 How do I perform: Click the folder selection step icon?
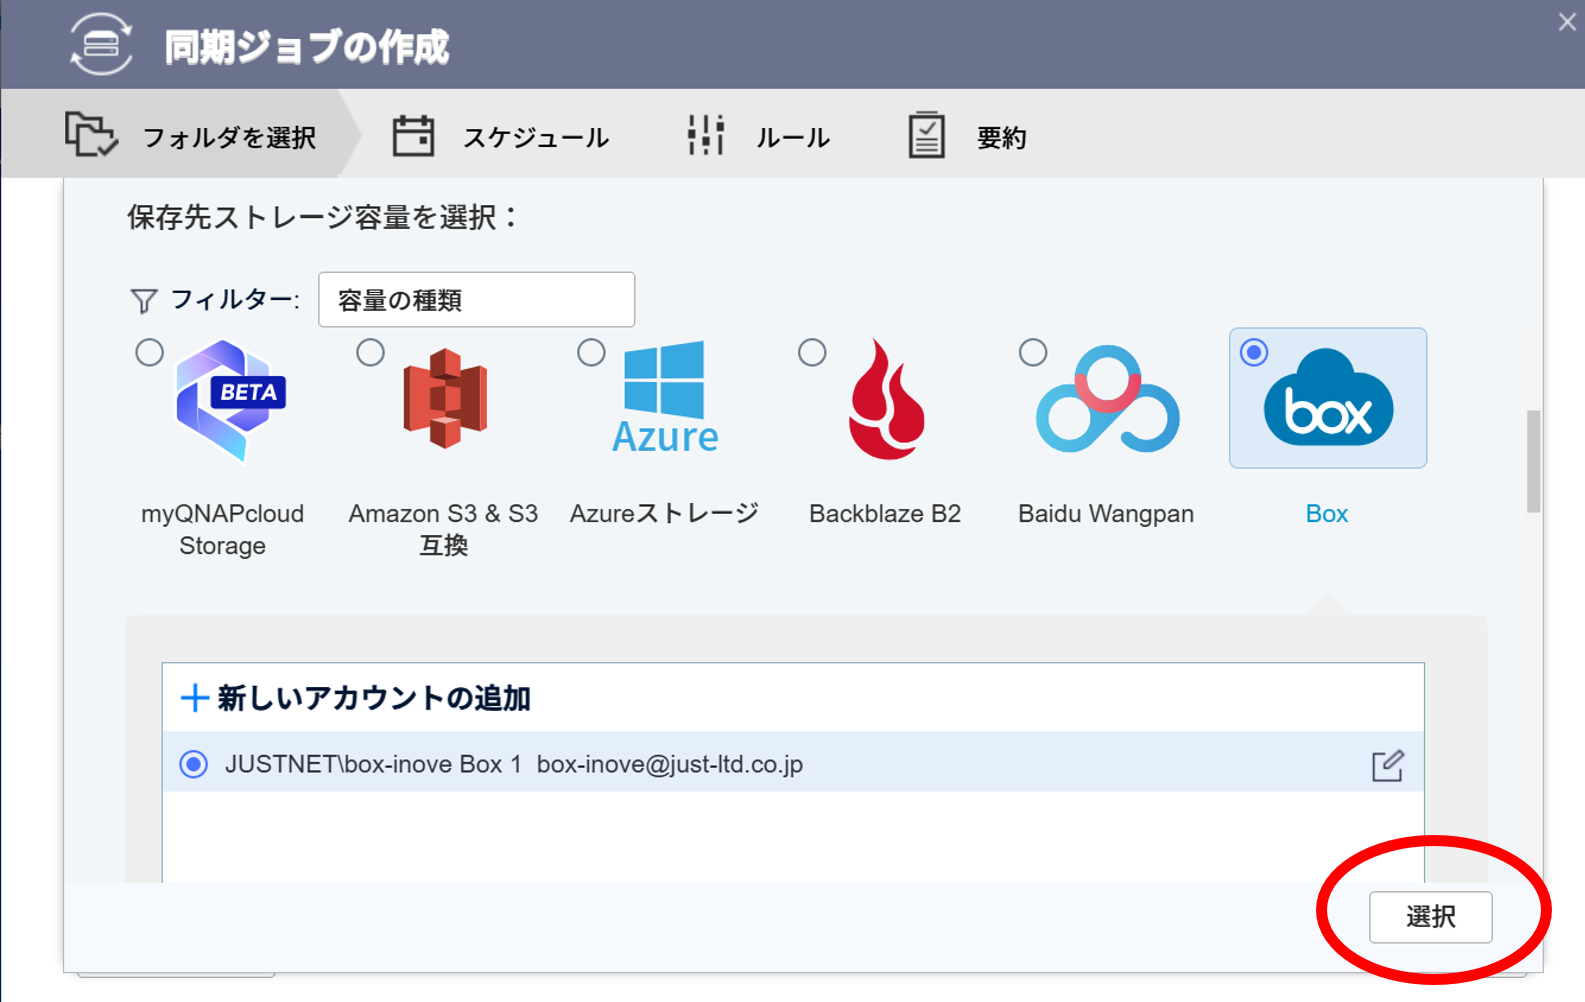click(x=91, y=134)
